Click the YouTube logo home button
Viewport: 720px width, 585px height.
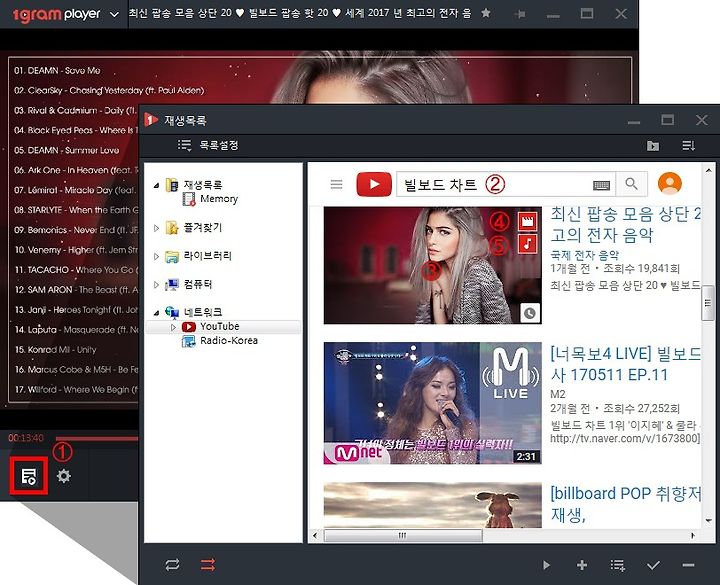pyautogui.click(x=374, y=184)
